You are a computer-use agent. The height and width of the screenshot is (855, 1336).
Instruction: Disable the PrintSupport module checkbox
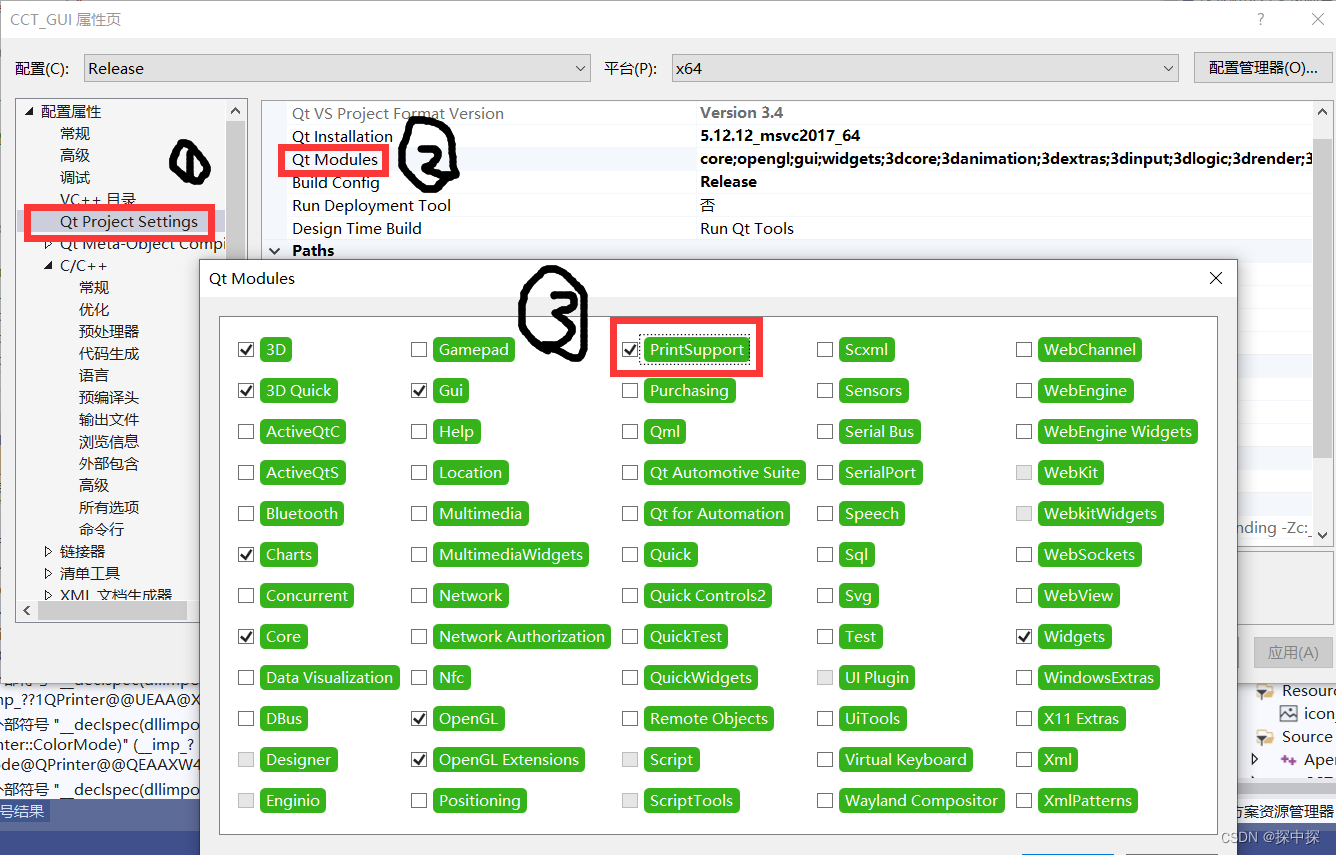point(629,349)
